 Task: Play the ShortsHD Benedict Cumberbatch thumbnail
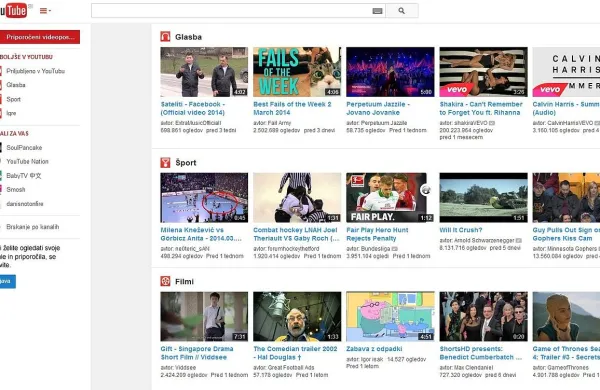click(483, 317)
